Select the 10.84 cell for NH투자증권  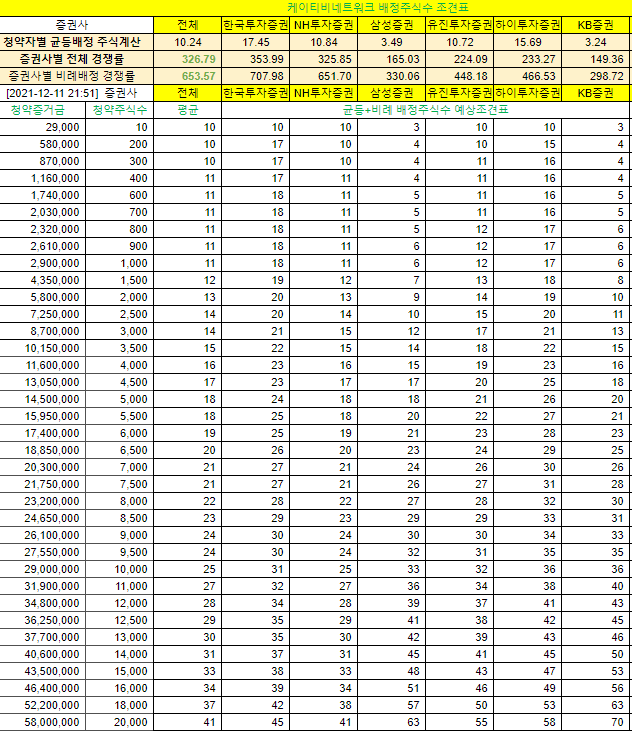[323, 42]
